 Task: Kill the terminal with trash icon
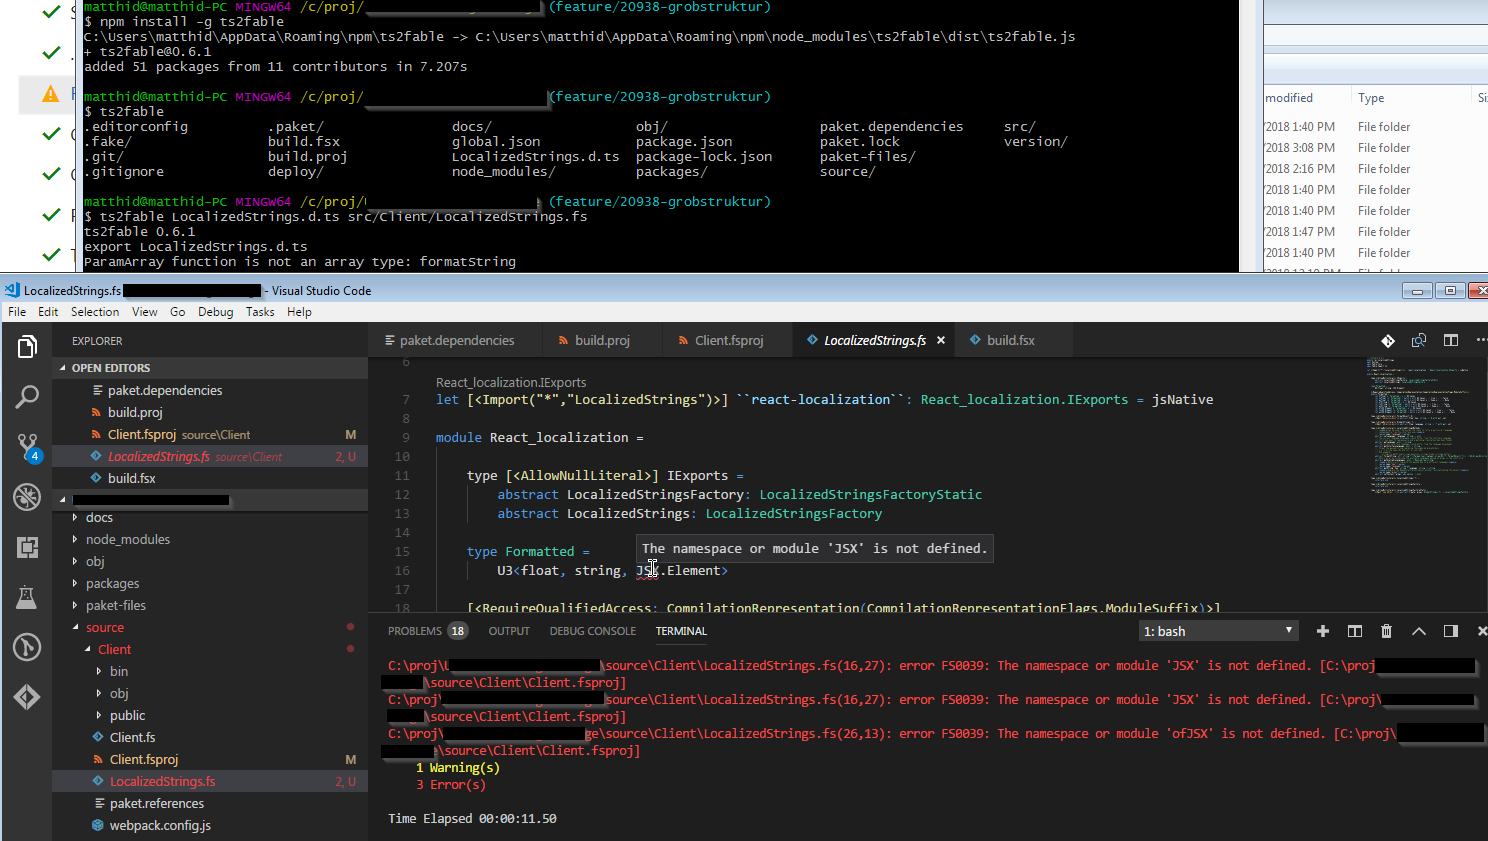coord(1386,631)
